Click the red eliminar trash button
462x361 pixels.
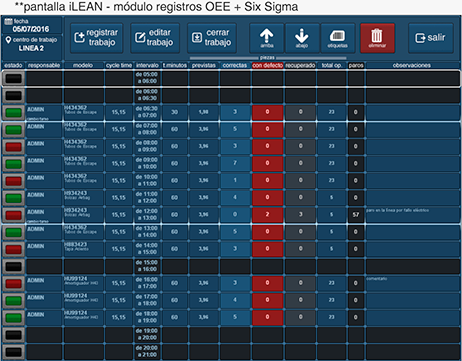click(377, 38)
